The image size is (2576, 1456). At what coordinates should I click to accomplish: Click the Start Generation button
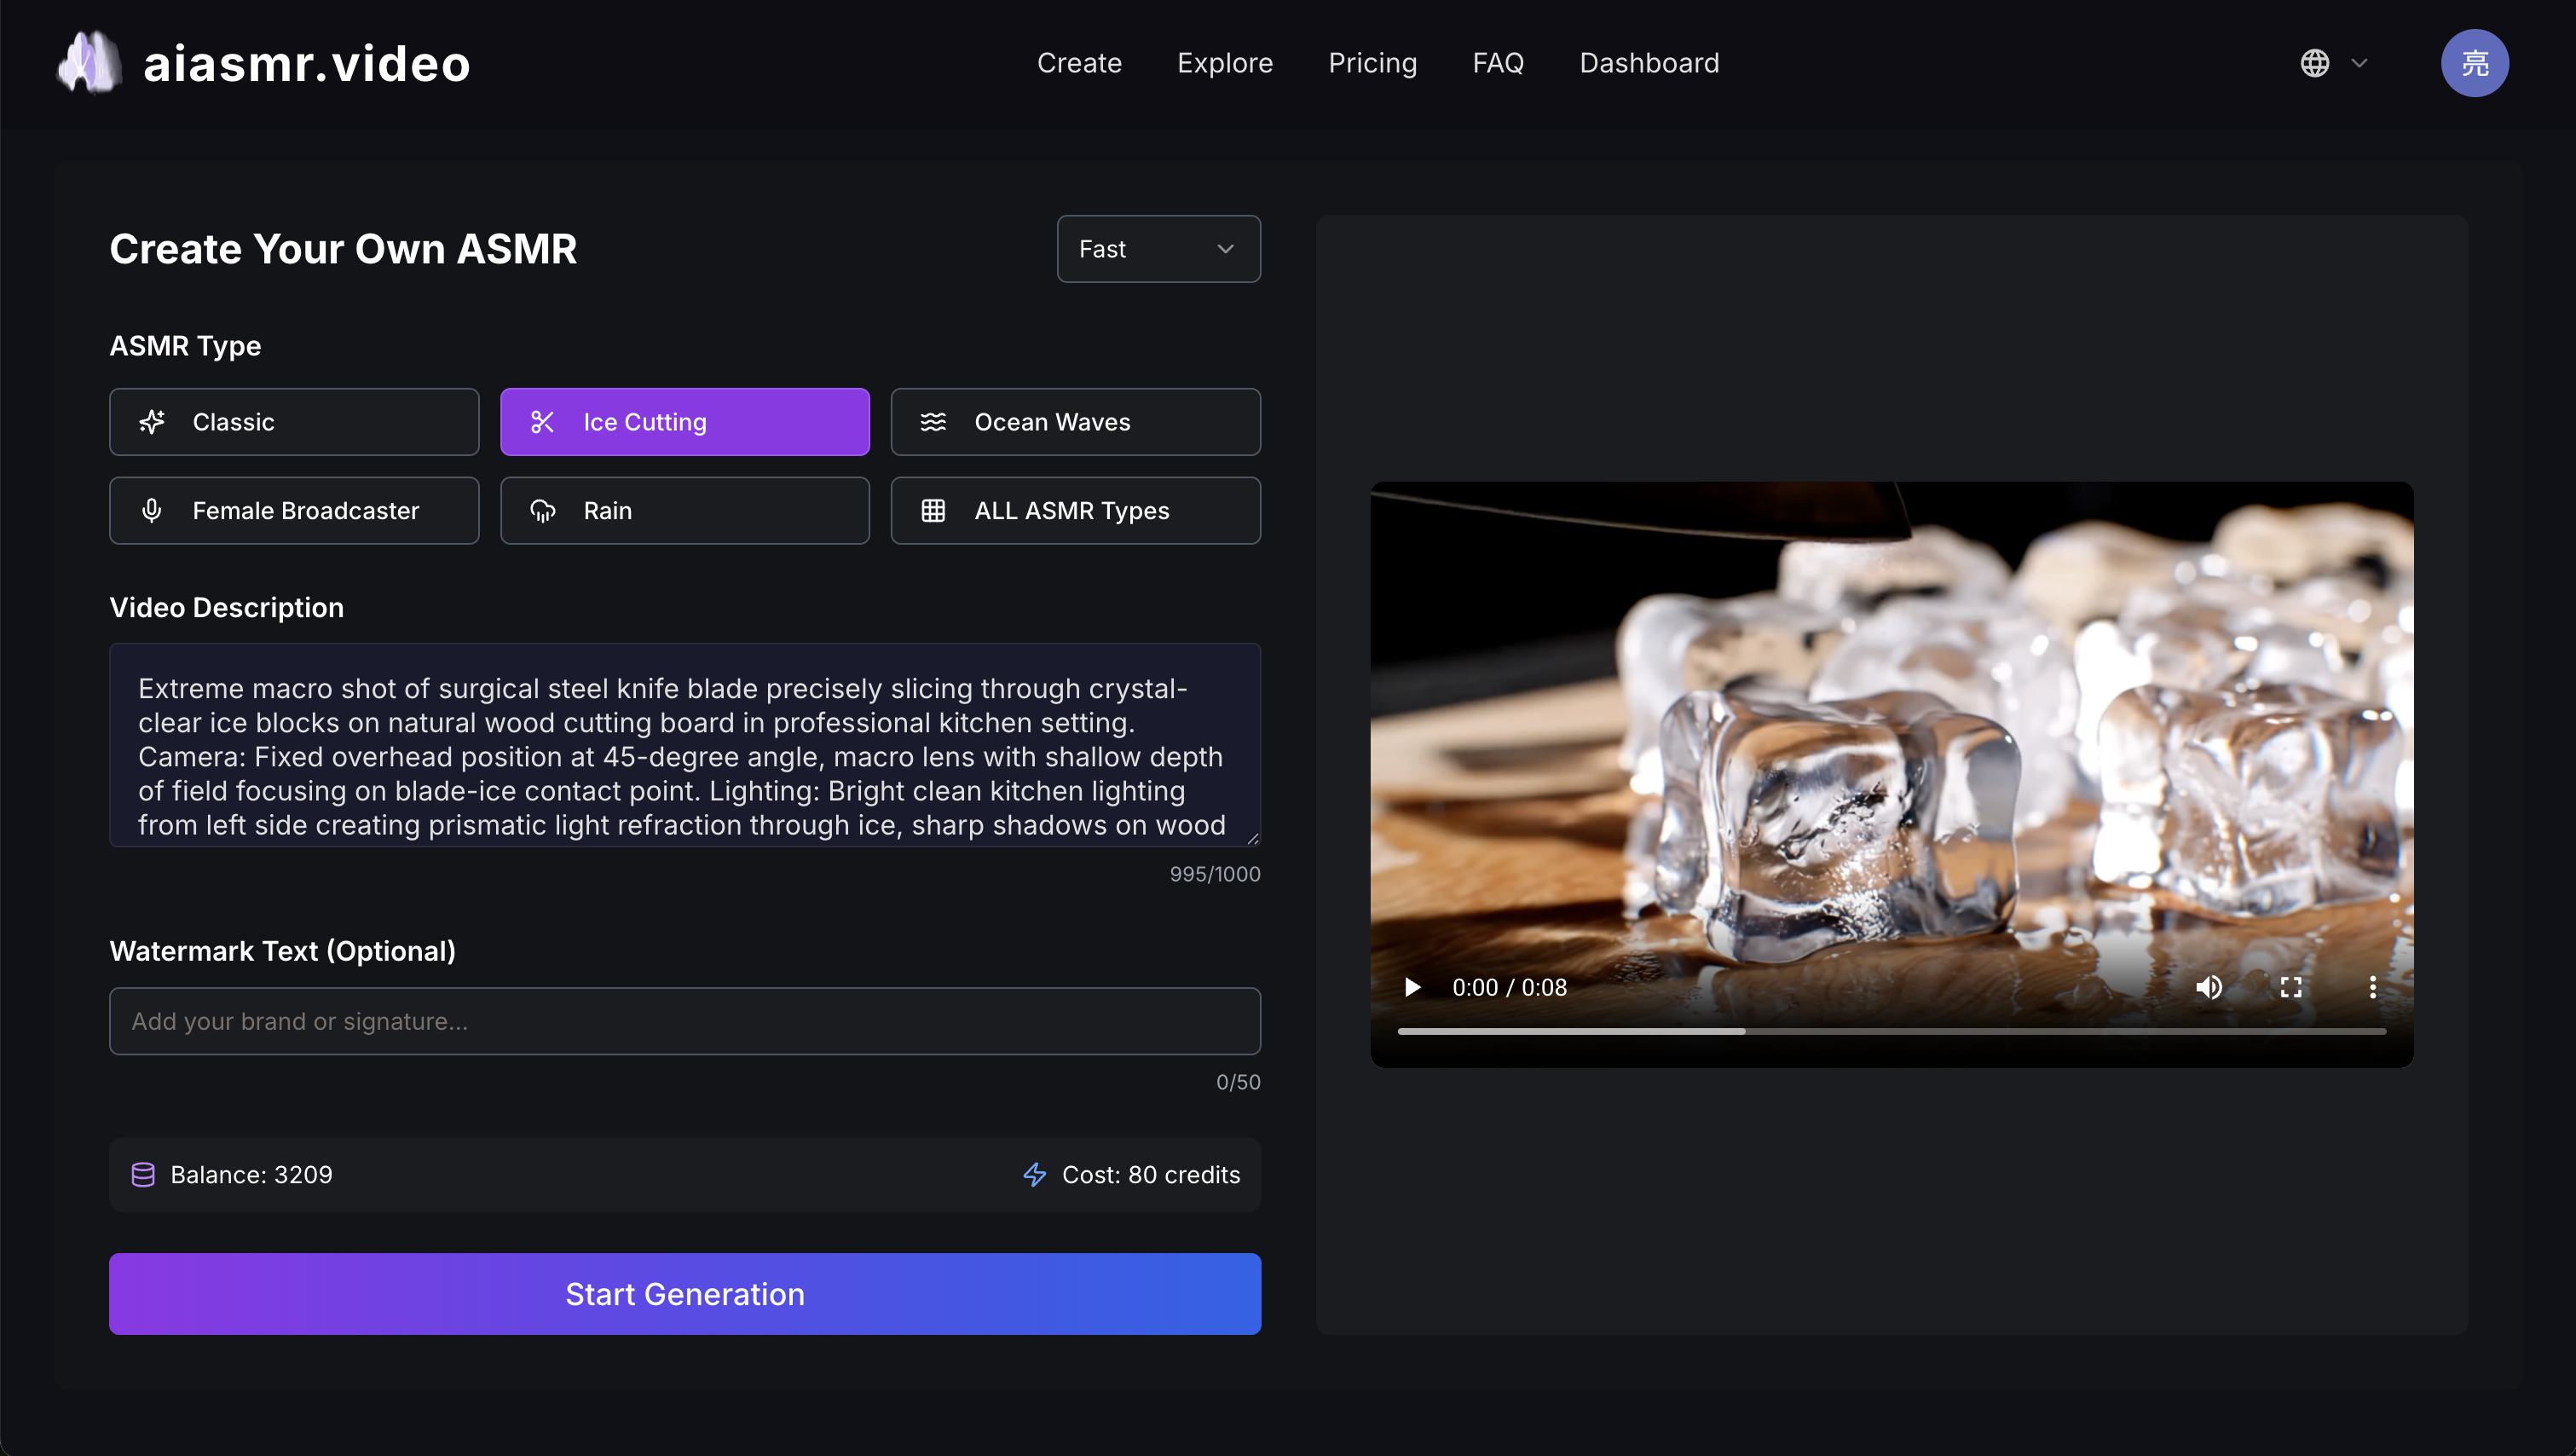685,1293
